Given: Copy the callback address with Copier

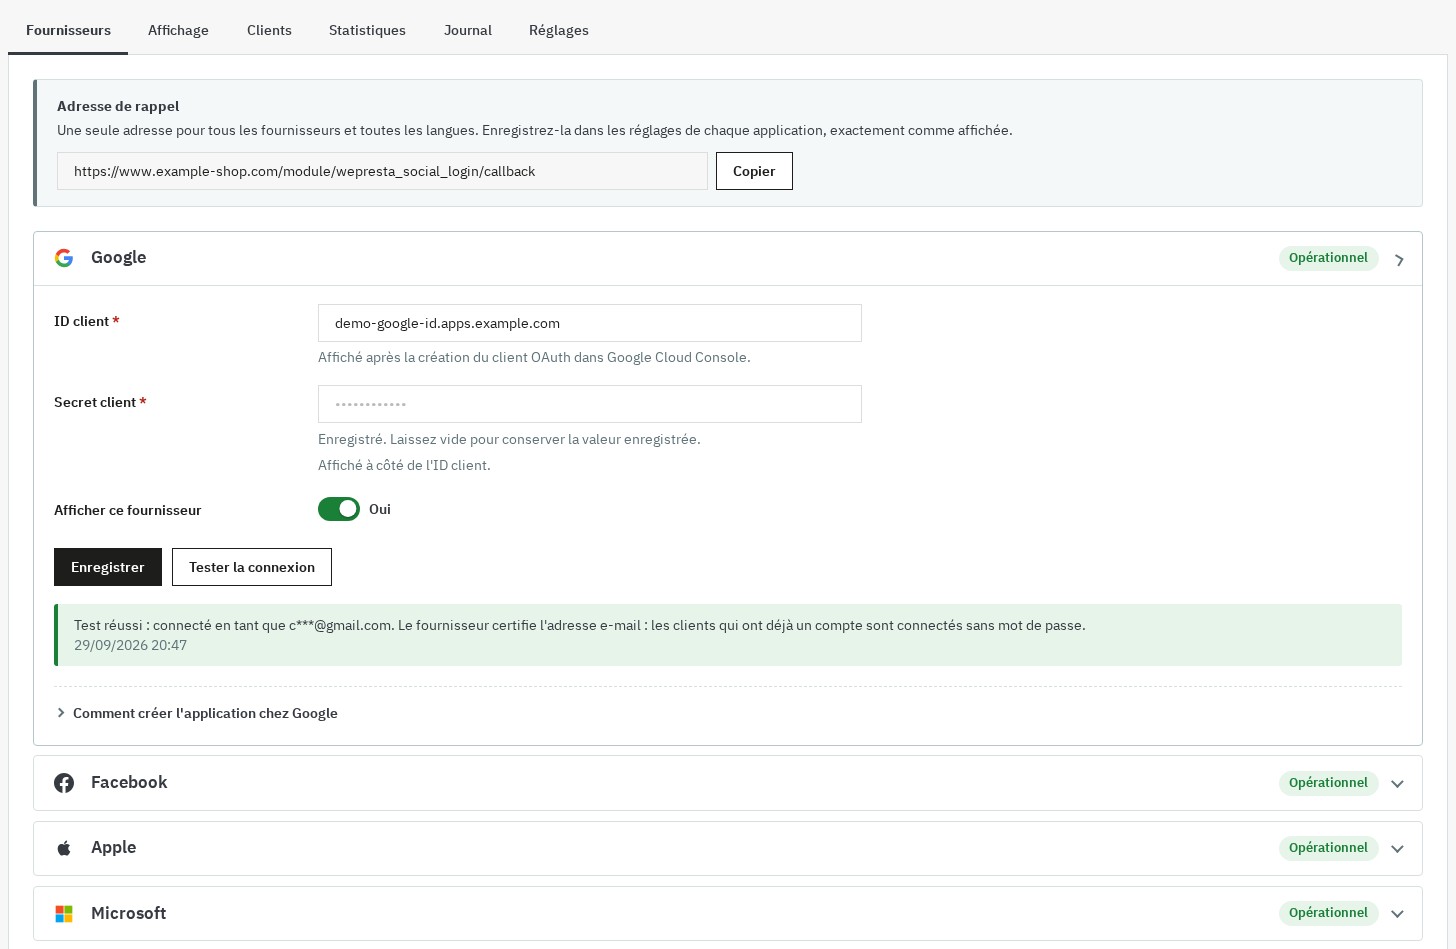Looking at the screenshot, I should (754, 171).
